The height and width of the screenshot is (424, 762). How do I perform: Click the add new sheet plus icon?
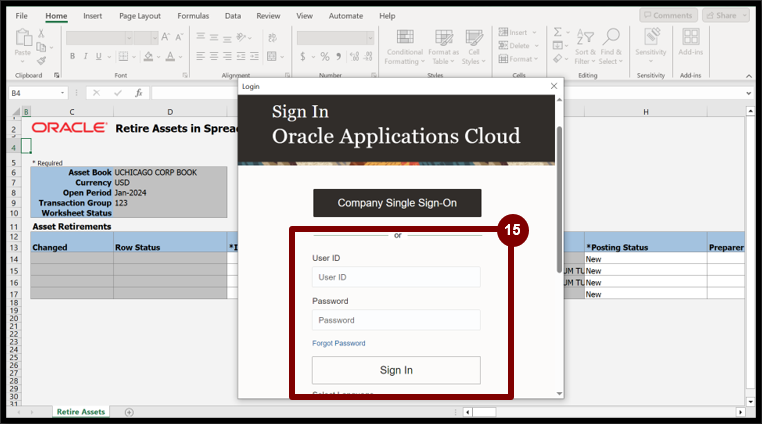129,412
